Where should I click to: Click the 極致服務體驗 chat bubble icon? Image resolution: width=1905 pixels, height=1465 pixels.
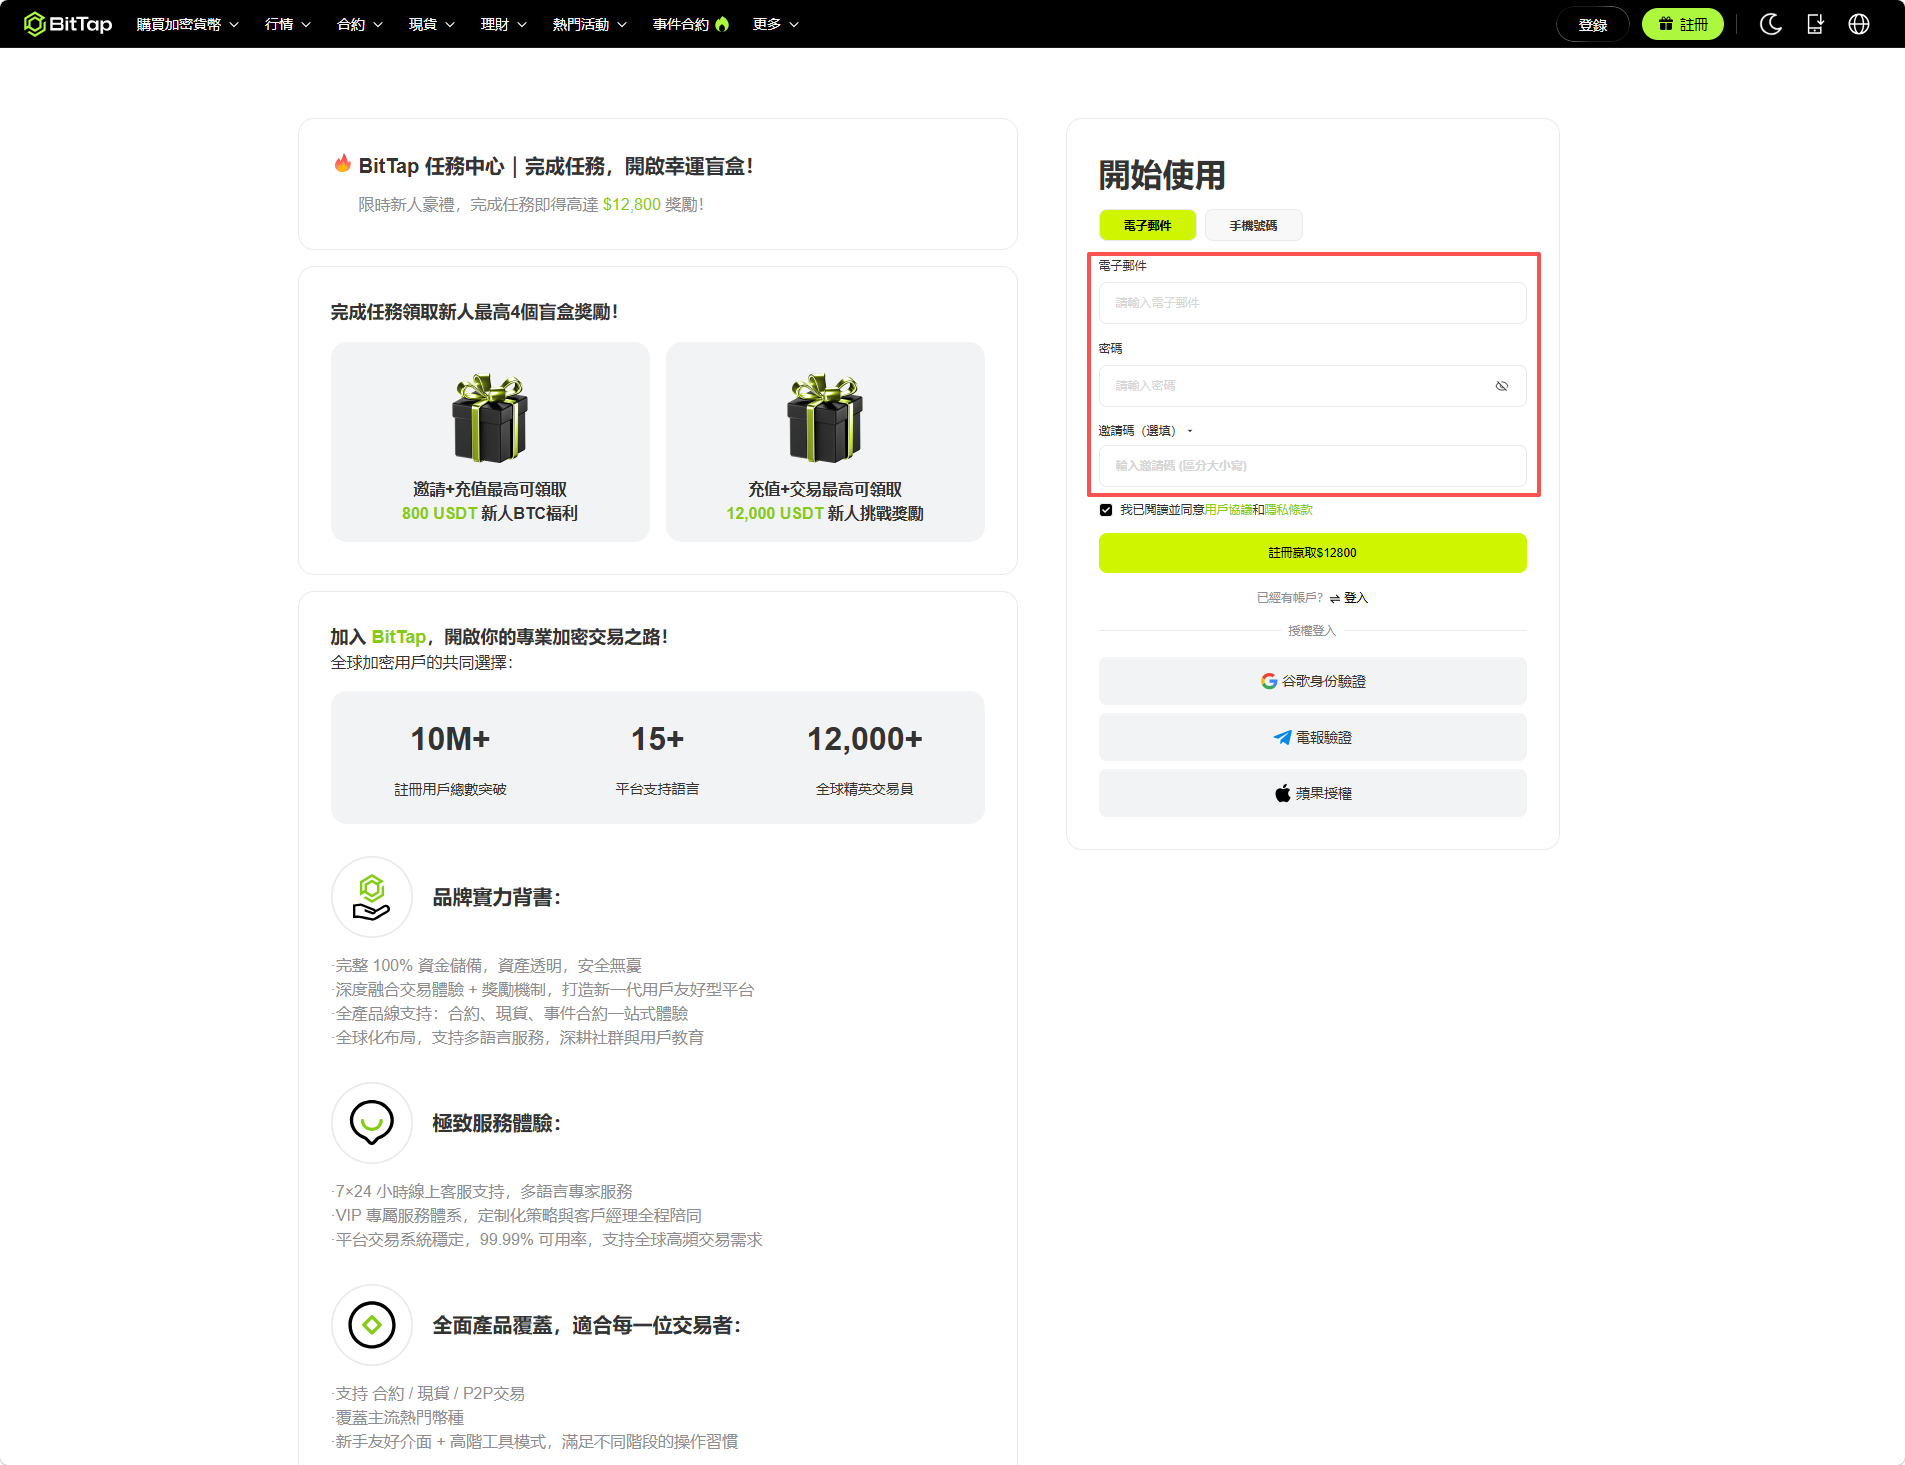[x=372, y=1123]
